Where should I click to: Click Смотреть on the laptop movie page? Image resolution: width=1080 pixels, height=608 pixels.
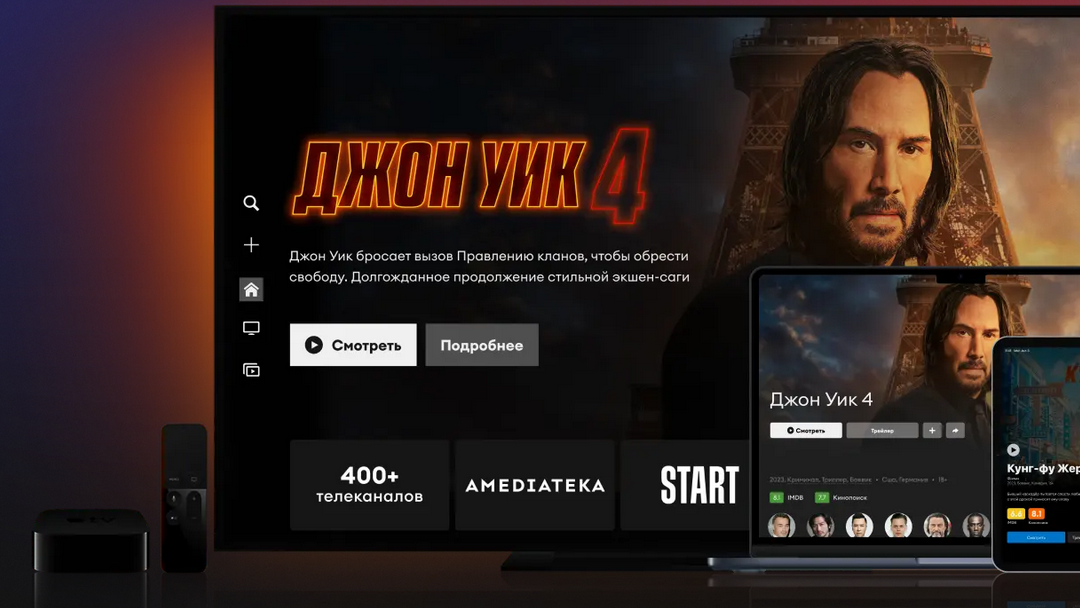coord(806,430)
